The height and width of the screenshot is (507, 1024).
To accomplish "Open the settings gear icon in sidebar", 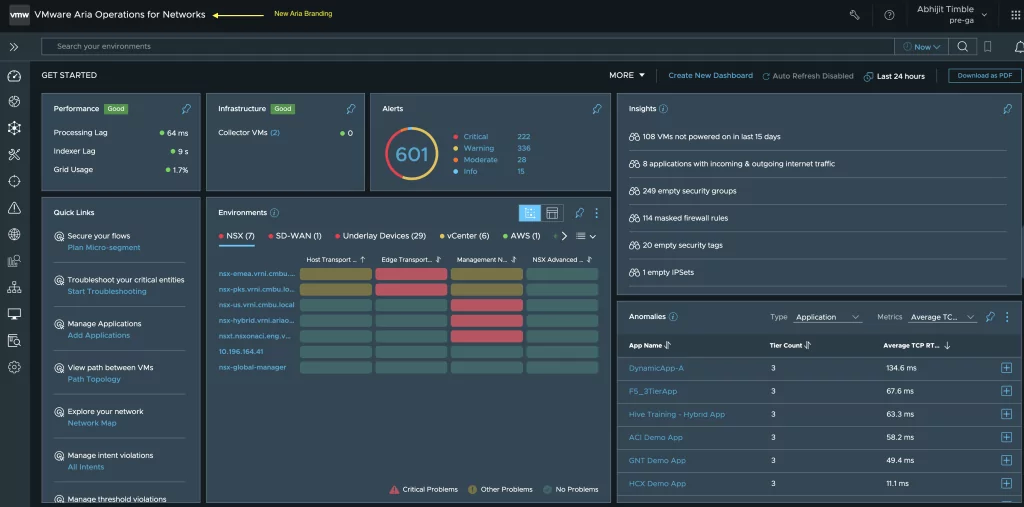I will click(14, 367).
